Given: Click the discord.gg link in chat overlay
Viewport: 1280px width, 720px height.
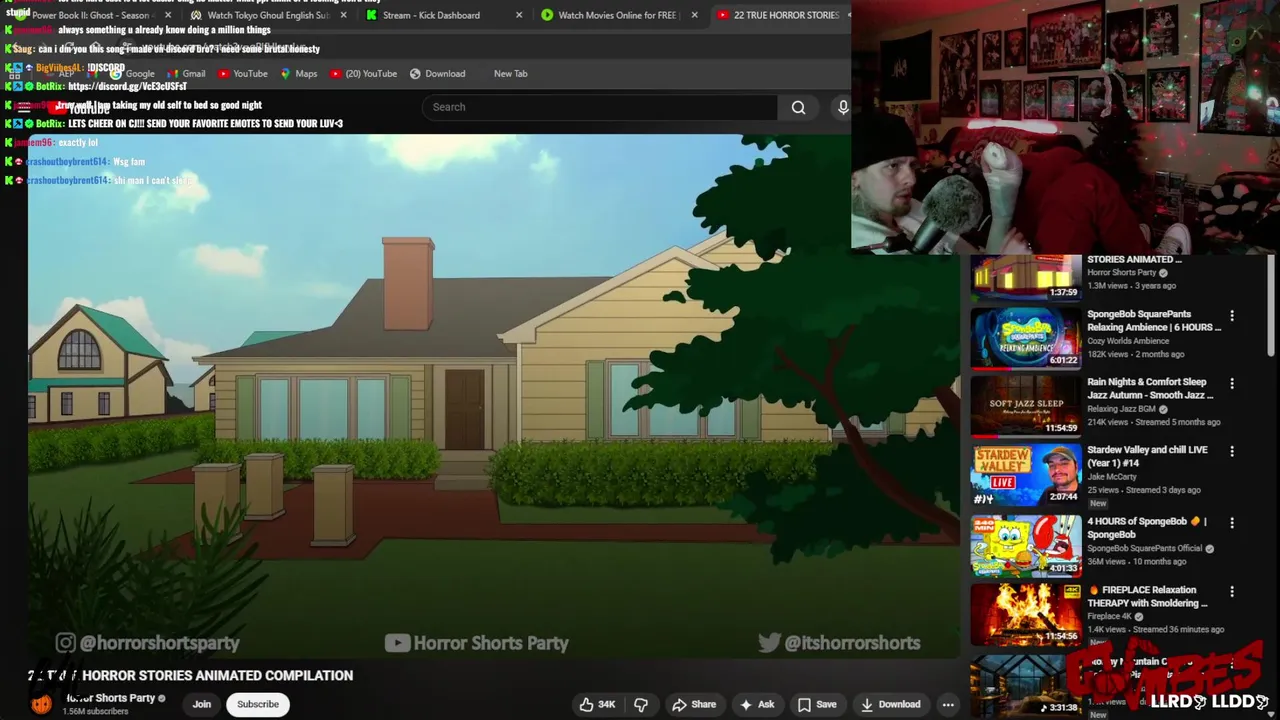Looking at the screenshot, I should coord(127,86).
